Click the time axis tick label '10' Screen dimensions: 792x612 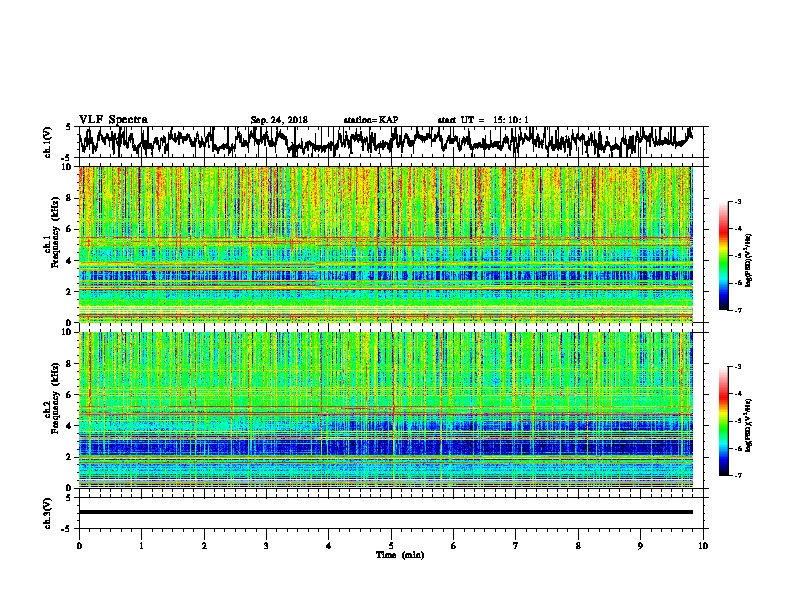[x=703, y=546]
